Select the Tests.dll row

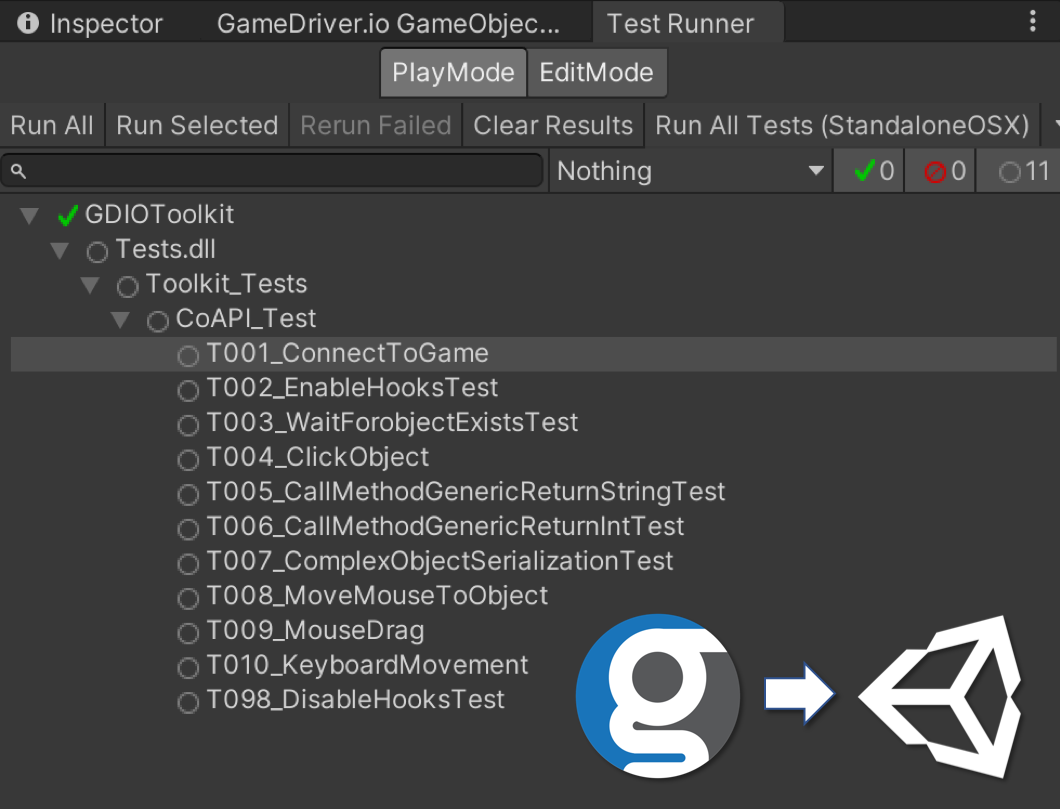point(534,249)
